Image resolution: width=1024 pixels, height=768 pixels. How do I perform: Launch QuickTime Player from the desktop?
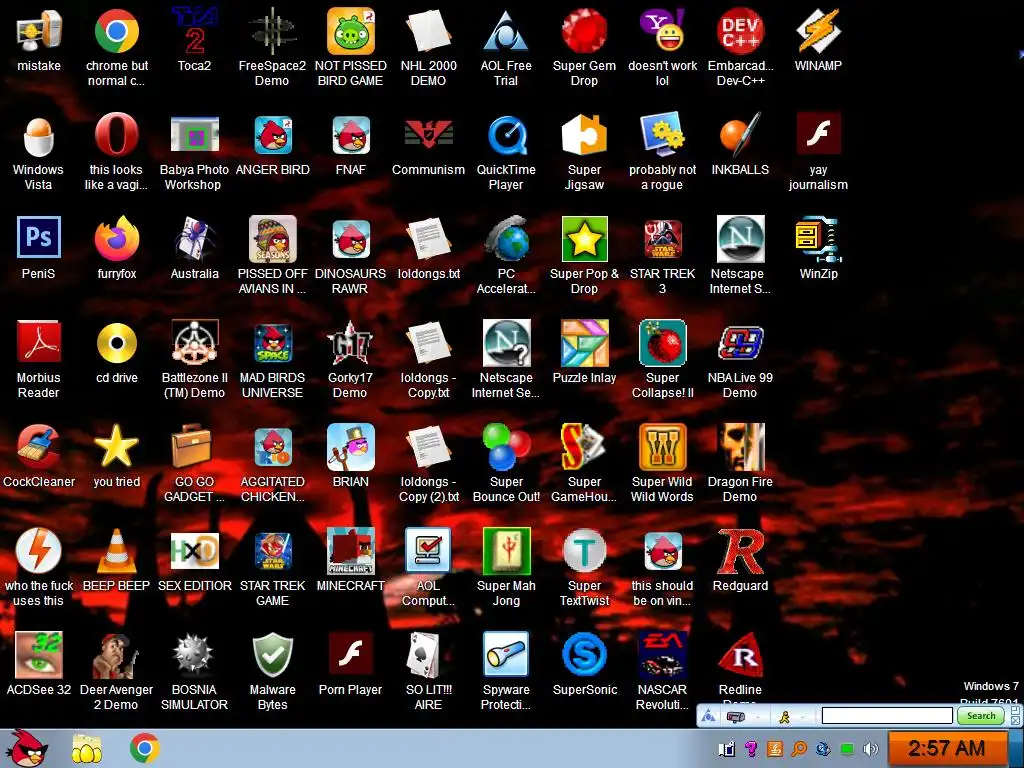pos(505,135)
